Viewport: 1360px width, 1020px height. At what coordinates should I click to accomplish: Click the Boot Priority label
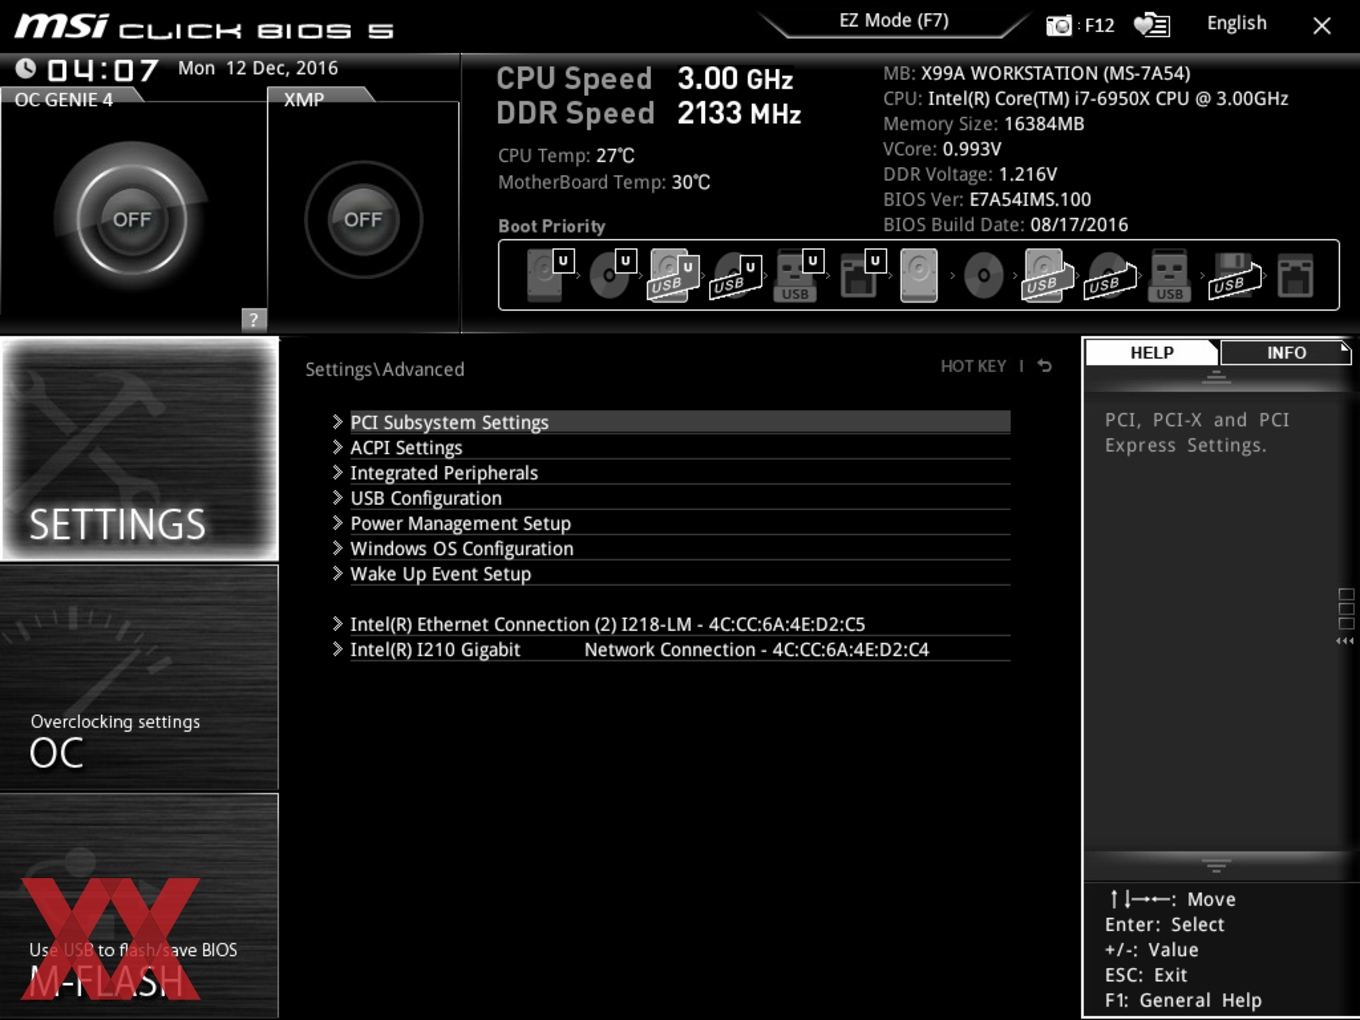point(552,226)
